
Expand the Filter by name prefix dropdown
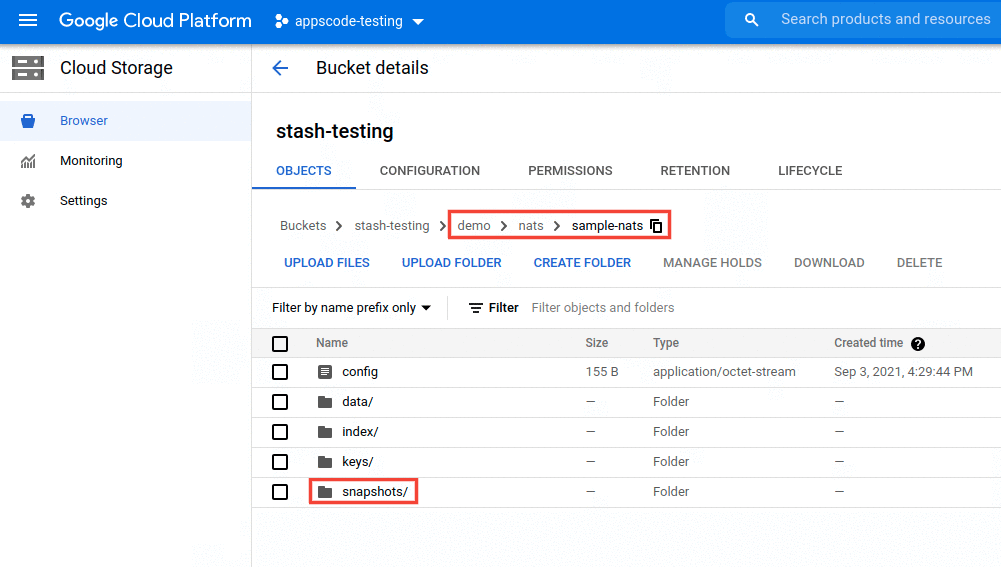click(x=351, y=308)
